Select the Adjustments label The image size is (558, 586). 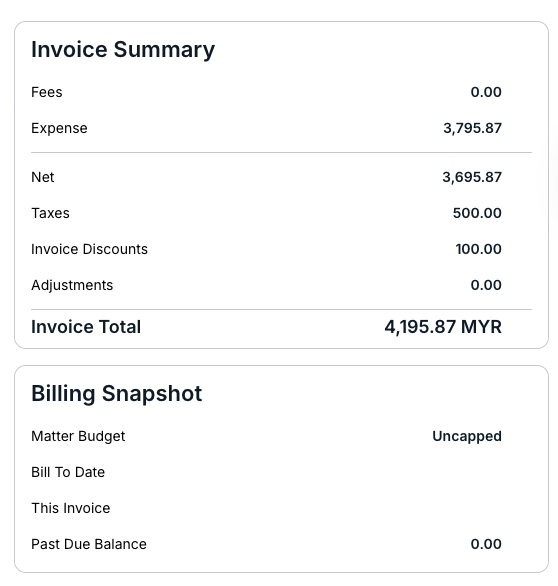72,286
